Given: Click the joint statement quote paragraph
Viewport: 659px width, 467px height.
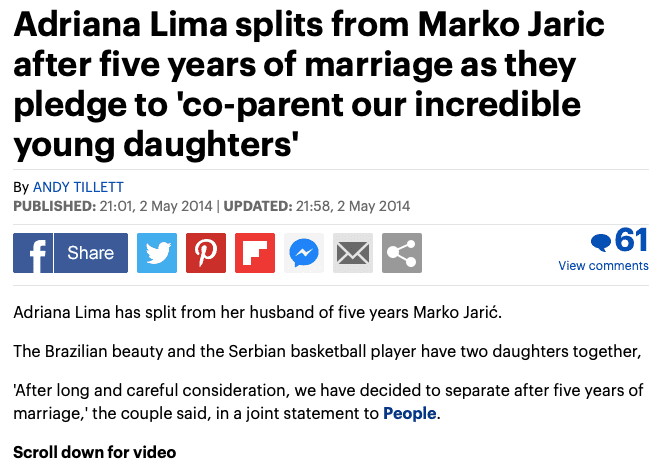Looking at the screenshot, I should pyautogui.click(x=328, y=402).
